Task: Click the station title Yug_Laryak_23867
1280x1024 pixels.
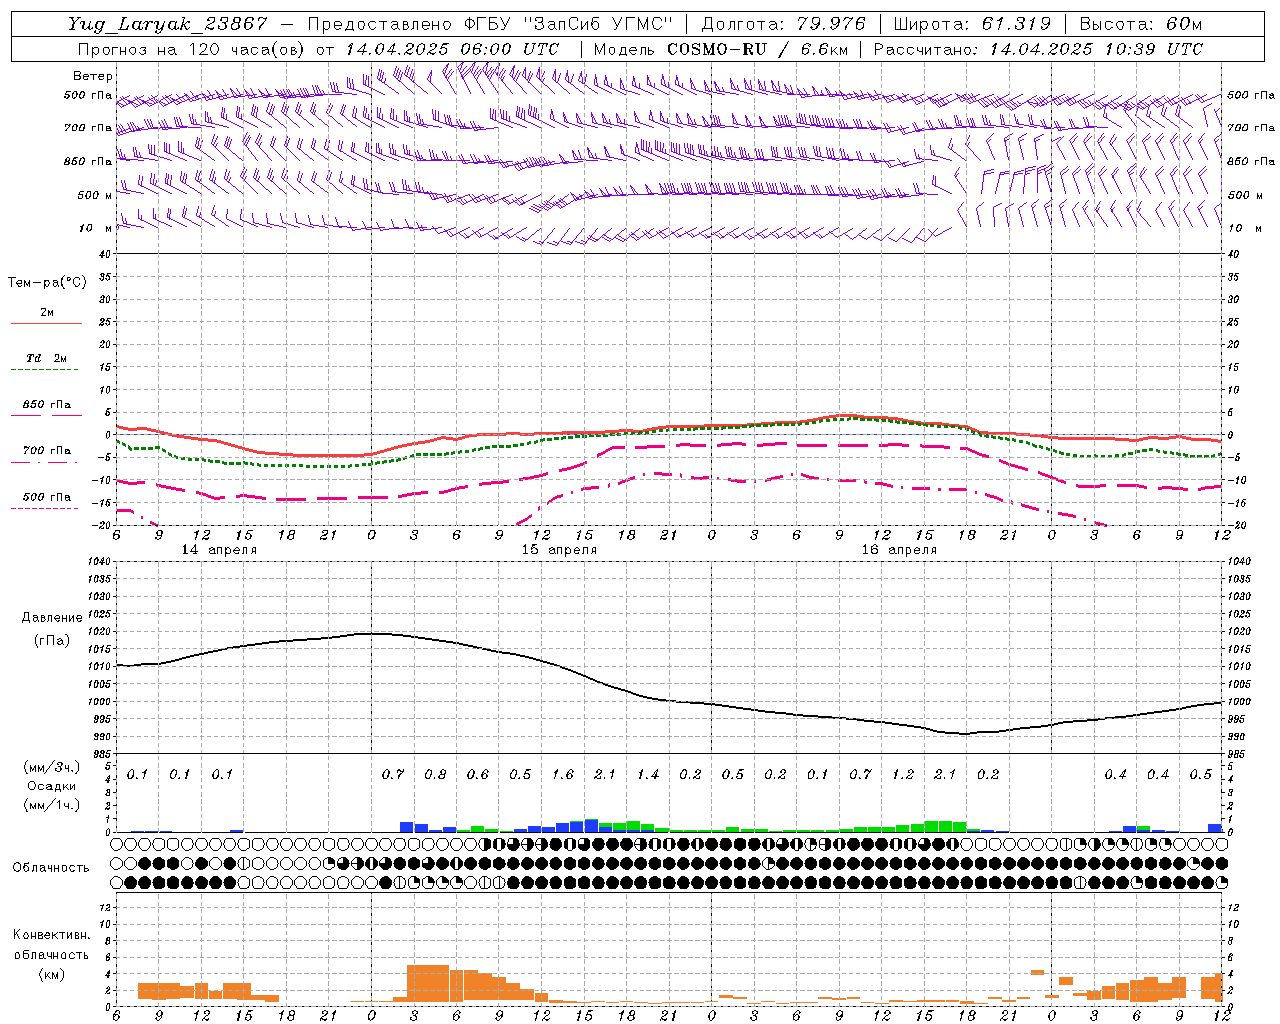Action: 168,24
